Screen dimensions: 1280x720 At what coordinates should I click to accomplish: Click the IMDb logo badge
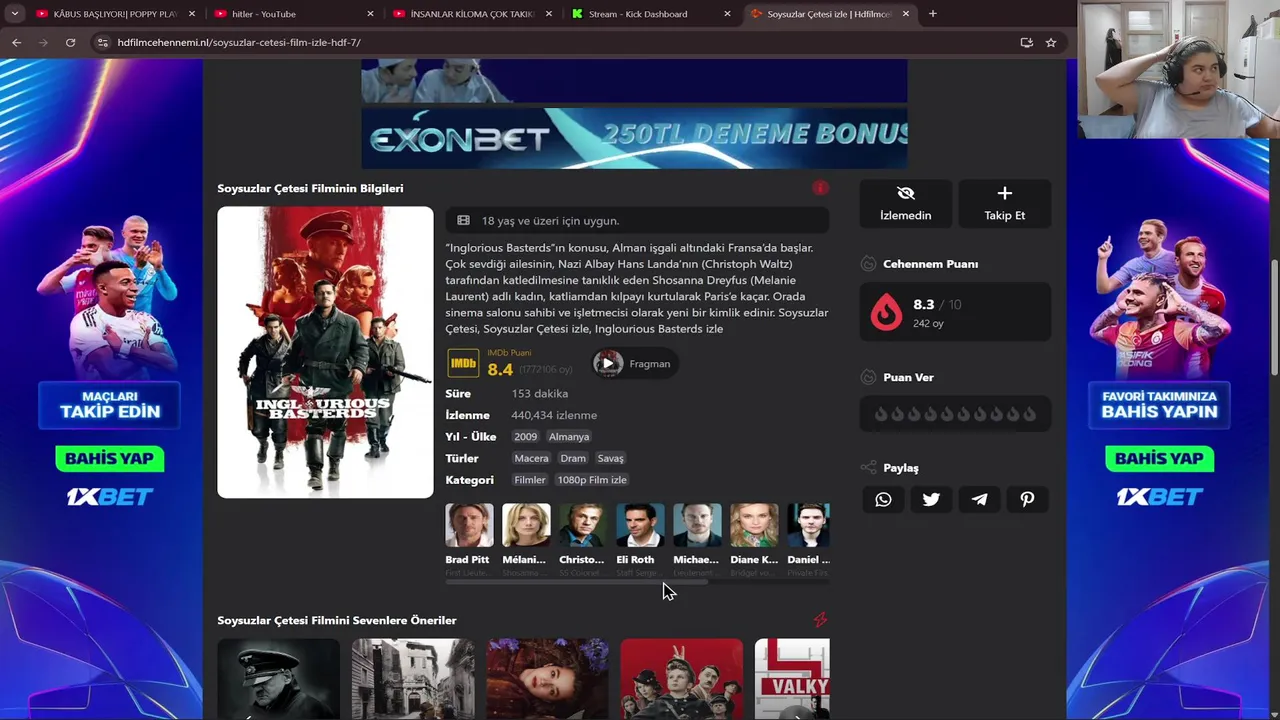463,363
